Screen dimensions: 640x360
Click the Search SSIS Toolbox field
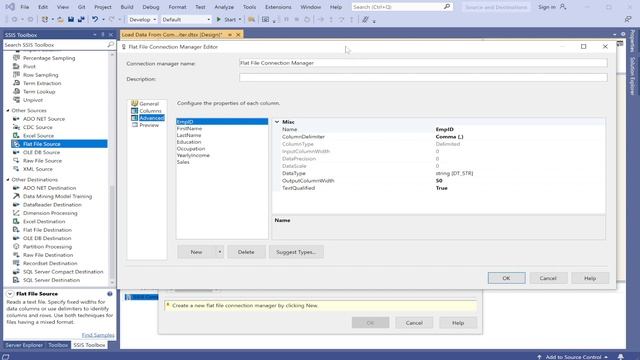click(x=55, y=44)
